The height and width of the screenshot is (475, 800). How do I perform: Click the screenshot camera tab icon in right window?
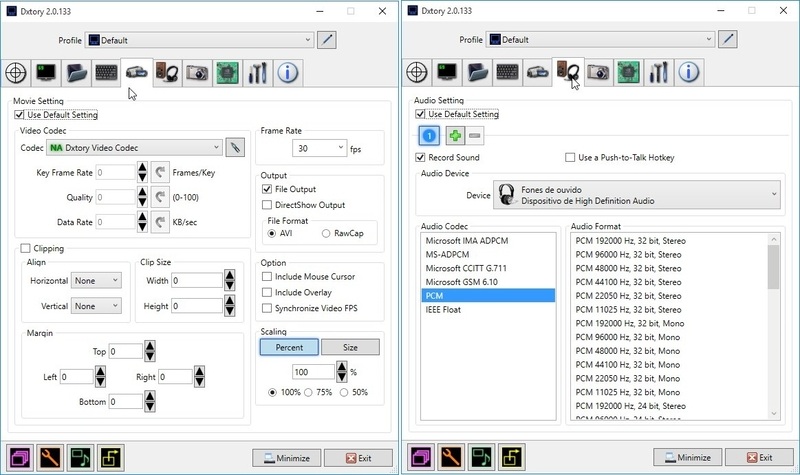(x=599, y=73)
